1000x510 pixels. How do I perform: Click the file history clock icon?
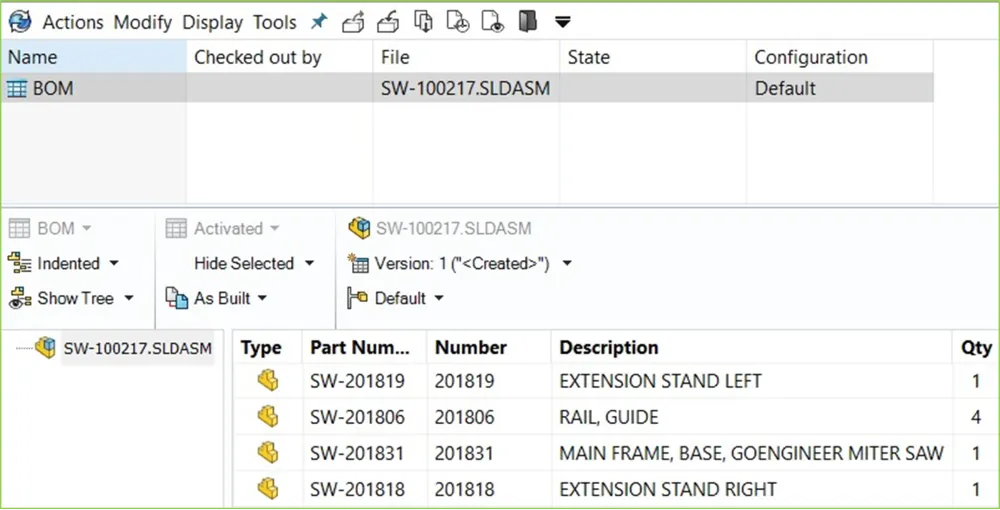[457, 21]
